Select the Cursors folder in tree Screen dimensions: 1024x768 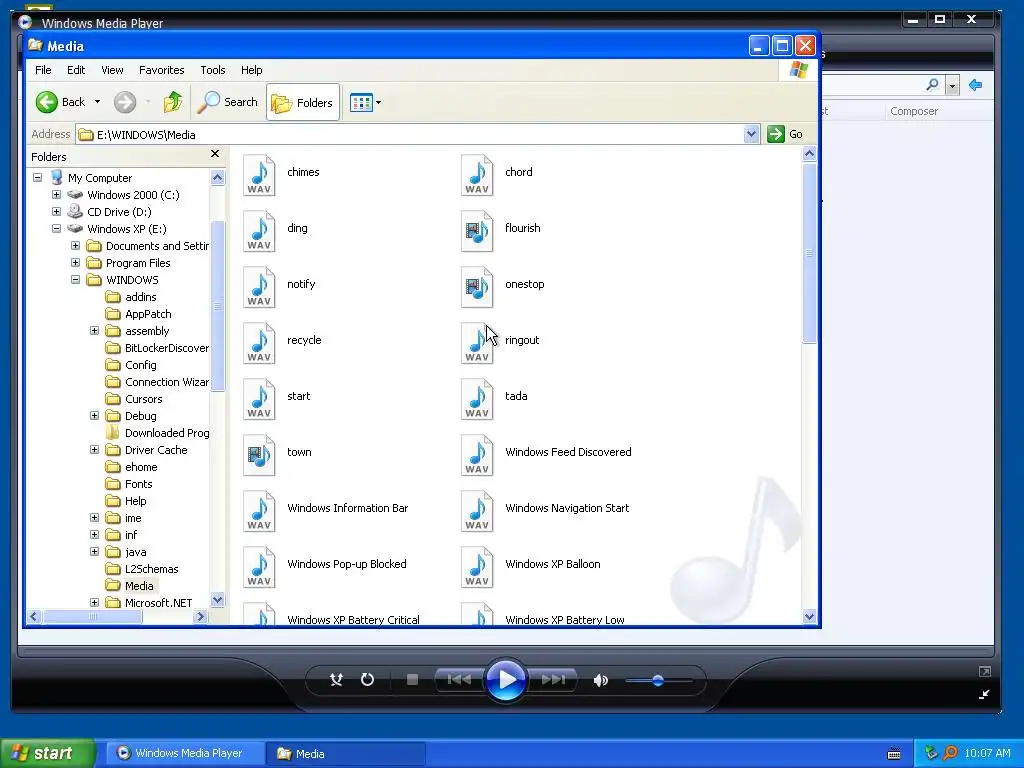pyautogui.click(x=144, y=399)
